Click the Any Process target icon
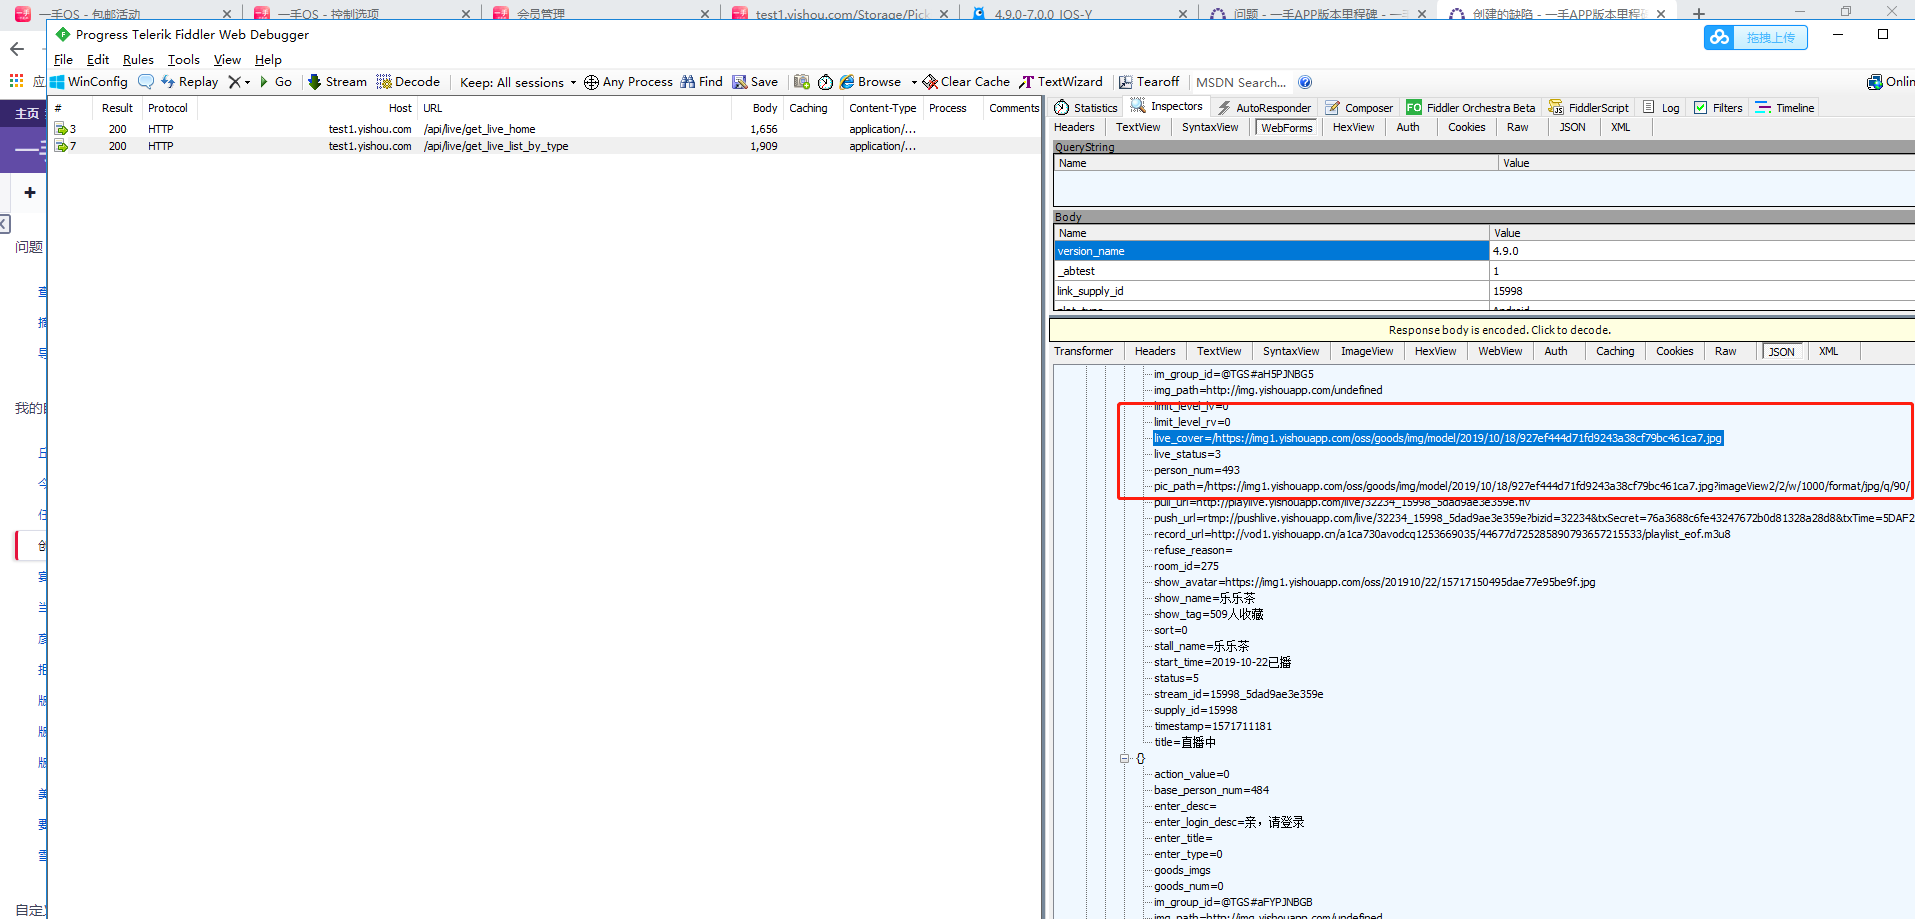The height and width of the screenshot is (919, 1915). coord(591,82)
